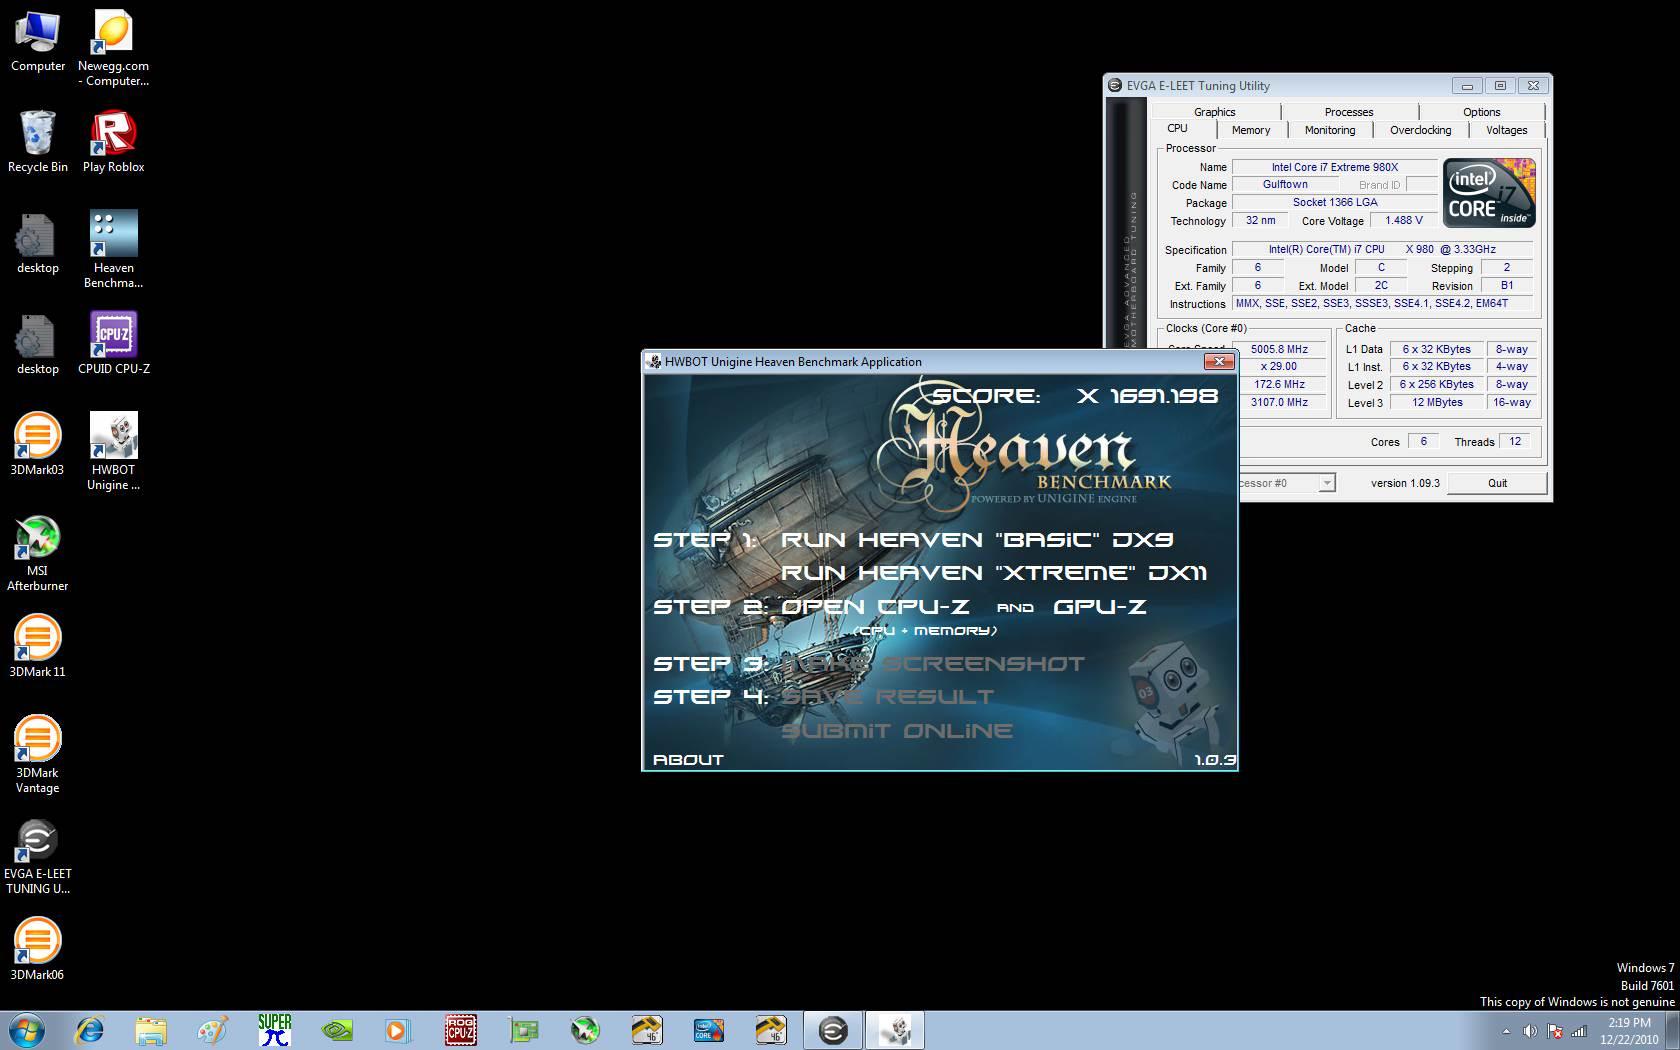Click the E-LEET version 1.09.3 text
The width and height of the screenshot is (1680, 1050).
pos(1405,483)
